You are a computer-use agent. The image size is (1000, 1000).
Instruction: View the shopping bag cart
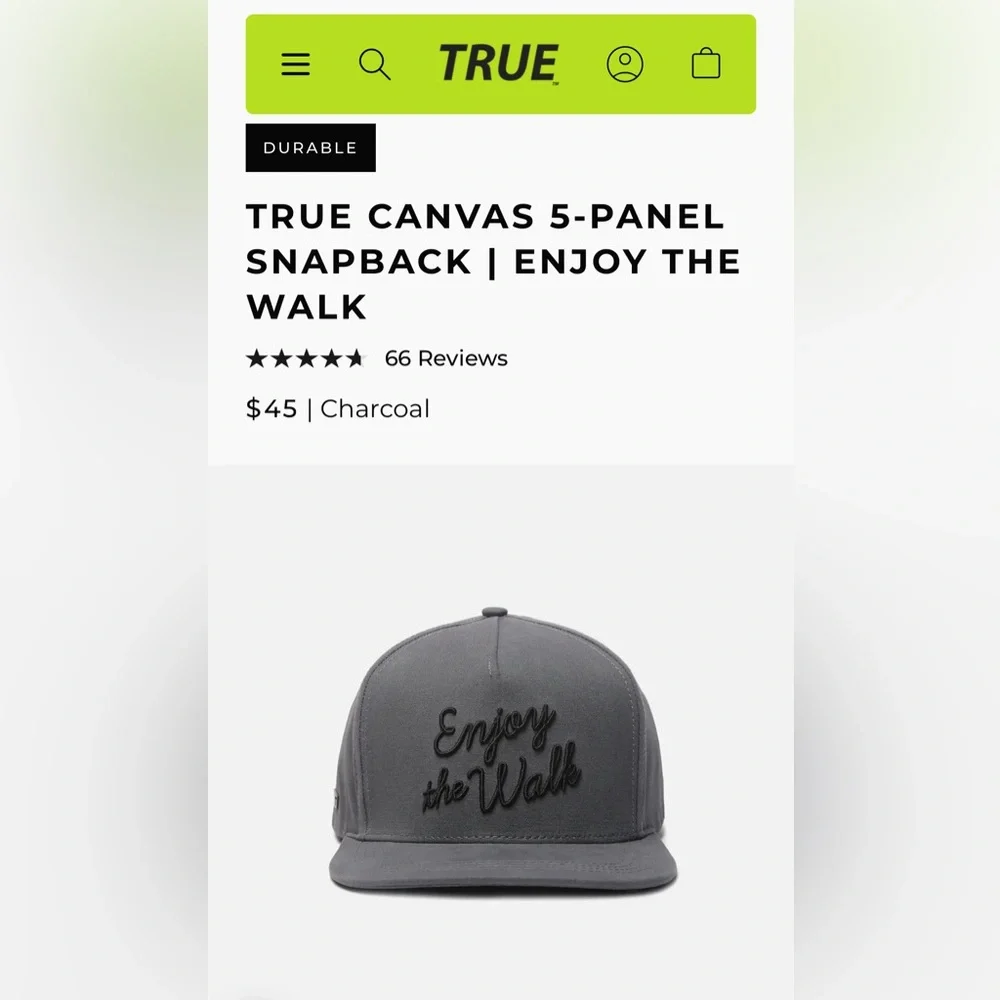[x=706, y=63]
